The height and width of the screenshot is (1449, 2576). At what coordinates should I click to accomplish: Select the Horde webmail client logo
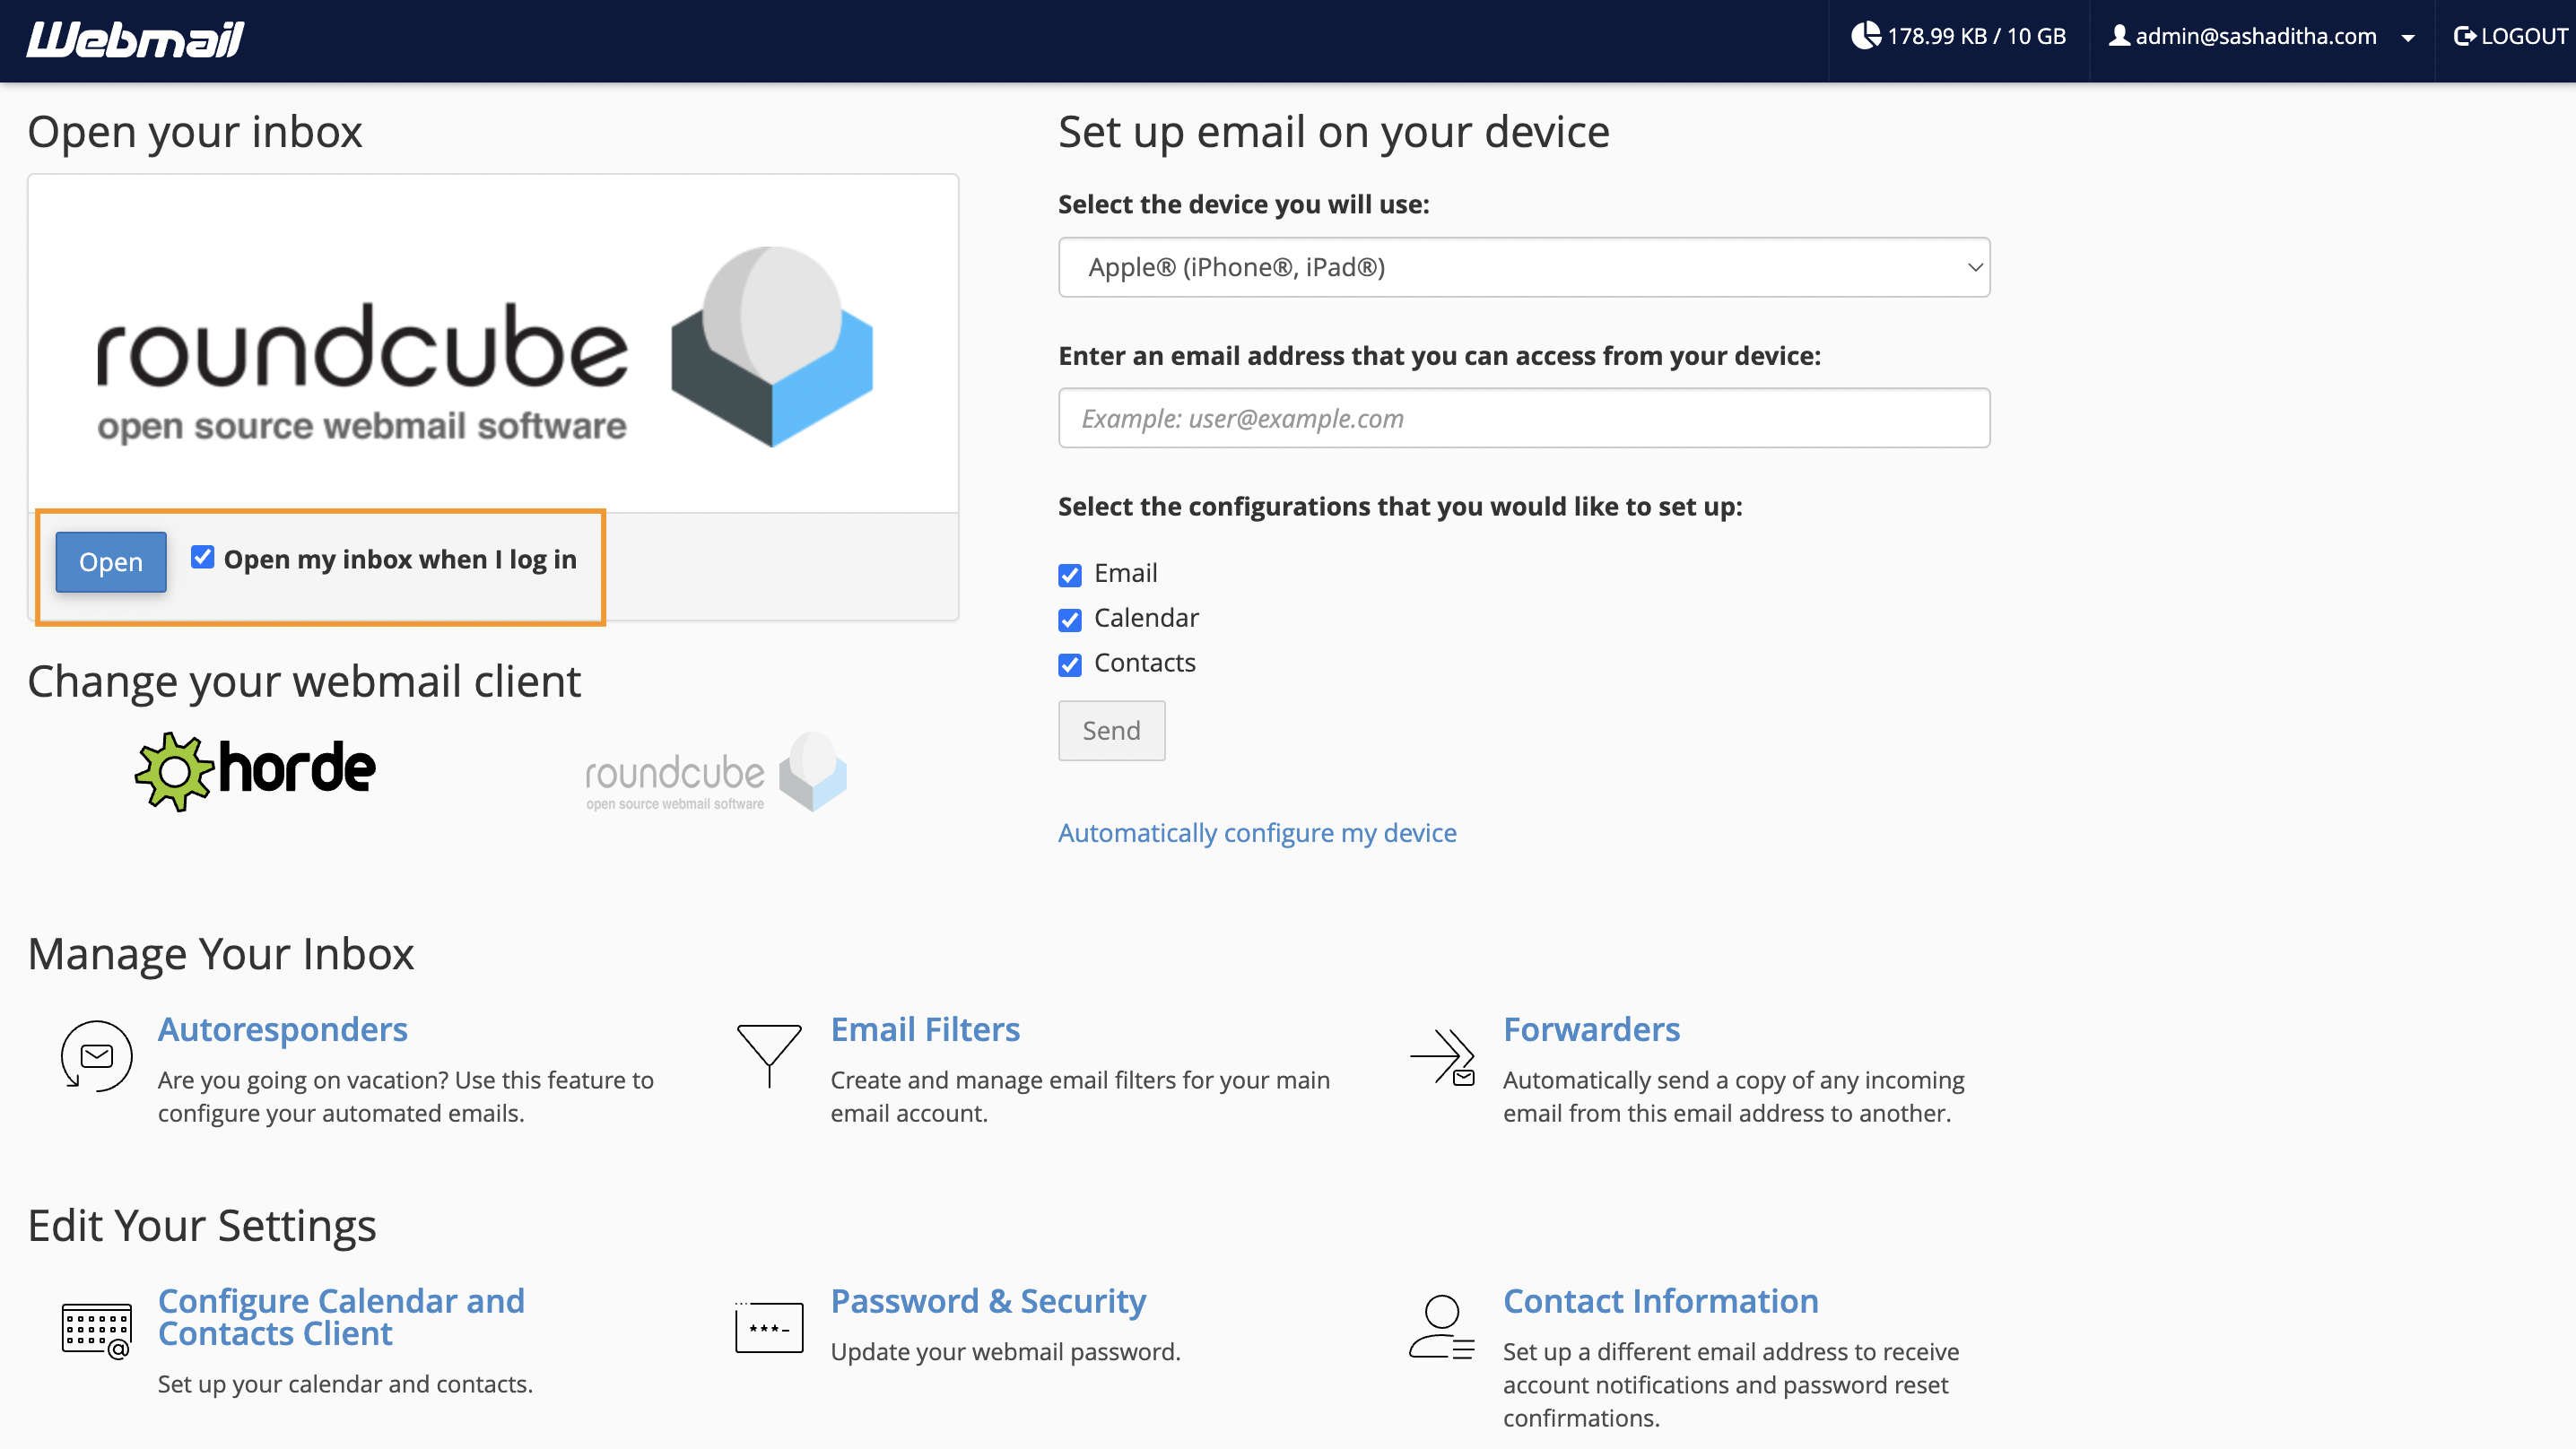coord(256,771)
